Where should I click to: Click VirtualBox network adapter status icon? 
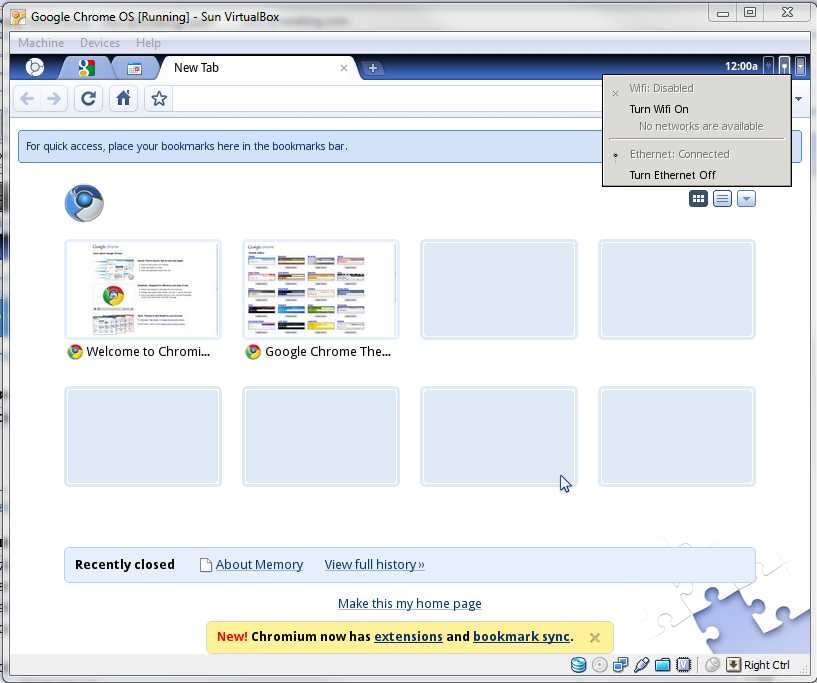(621, 665)
